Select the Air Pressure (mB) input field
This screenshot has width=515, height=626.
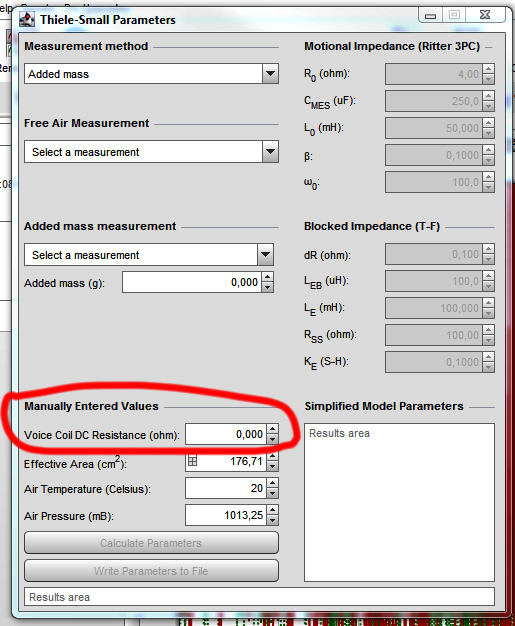pyautogui.click(x=226, y=515)
